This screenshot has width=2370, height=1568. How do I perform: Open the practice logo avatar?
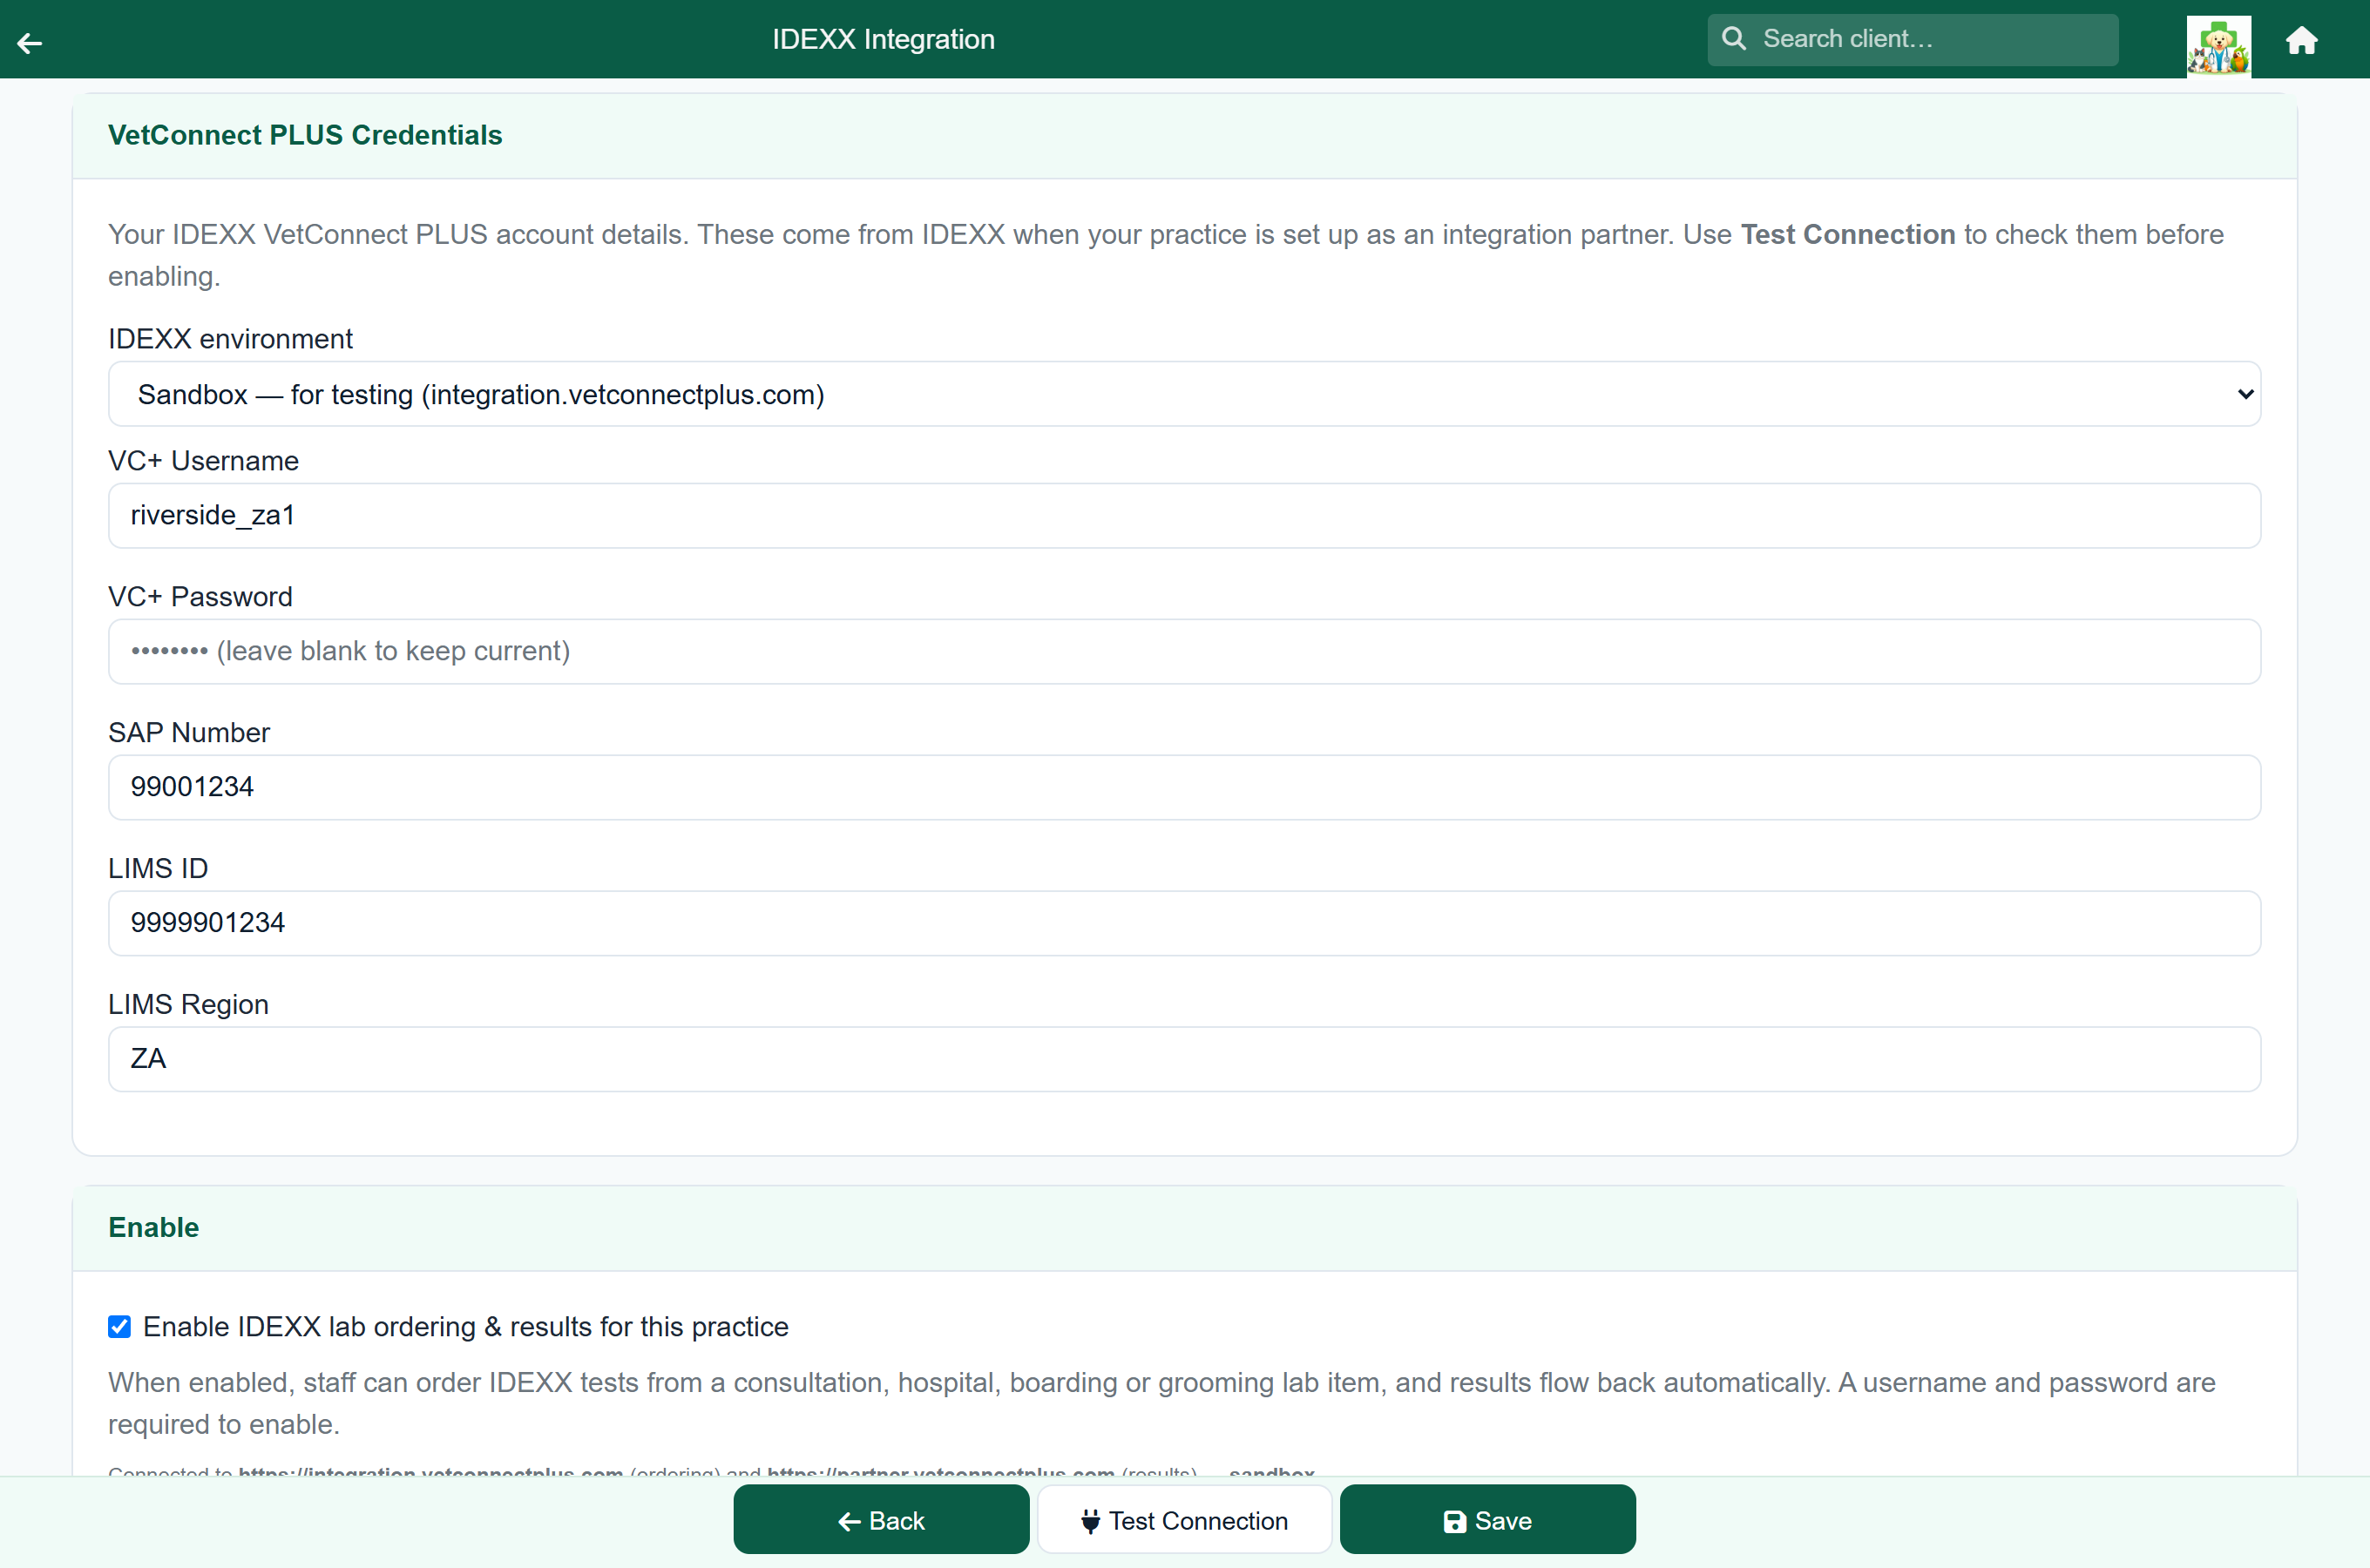click(2218, 45)
